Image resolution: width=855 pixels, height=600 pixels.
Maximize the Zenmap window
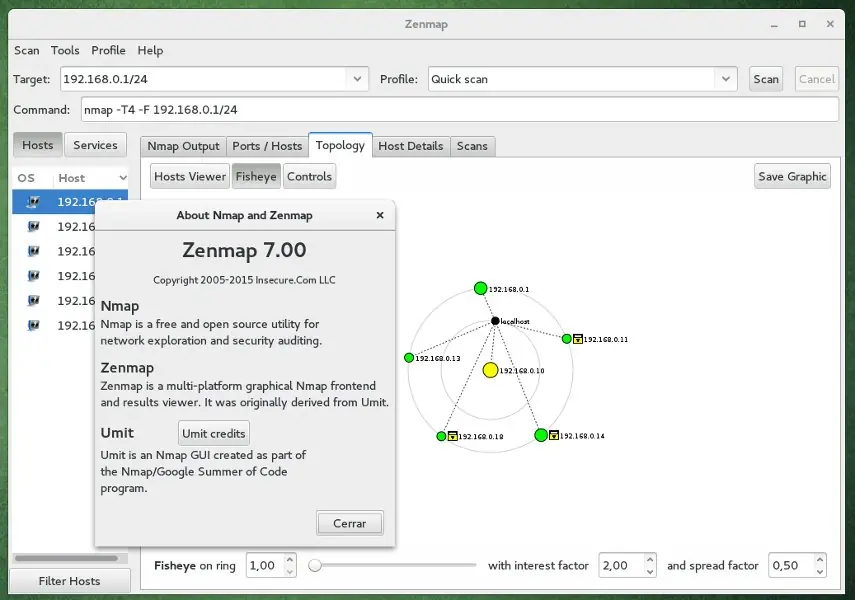802,24
